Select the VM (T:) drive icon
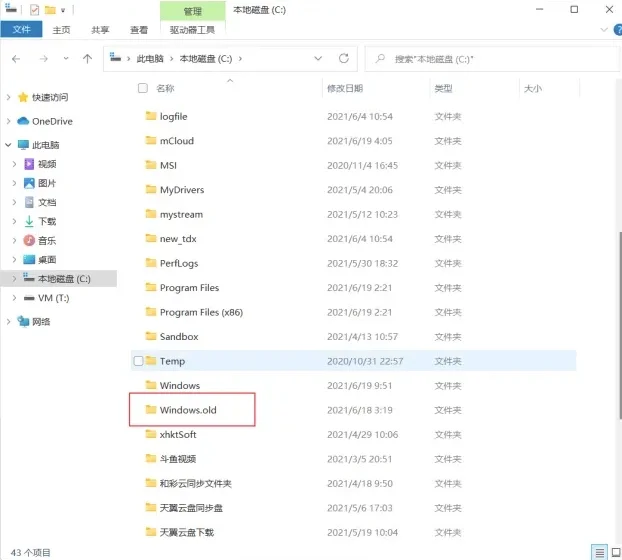The image size is (622, 560). 29,298
